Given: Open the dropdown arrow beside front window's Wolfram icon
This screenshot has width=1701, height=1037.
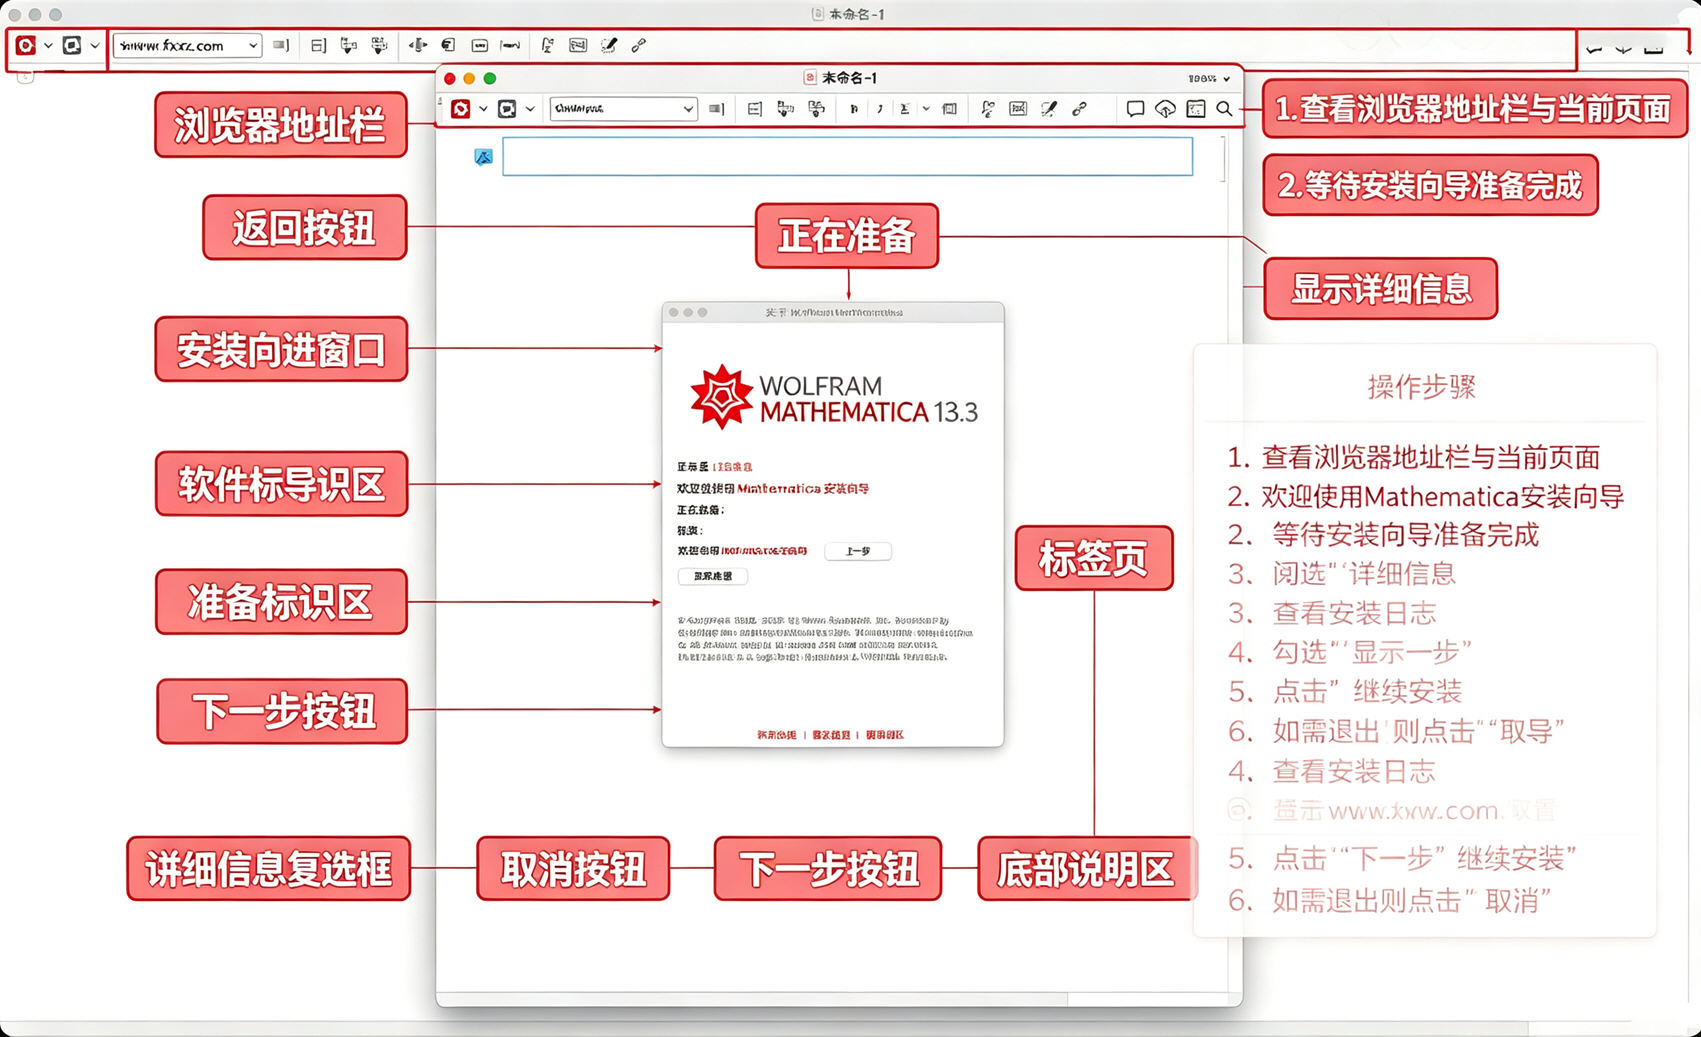Looking at the screenshot, I should click(483, 109).
